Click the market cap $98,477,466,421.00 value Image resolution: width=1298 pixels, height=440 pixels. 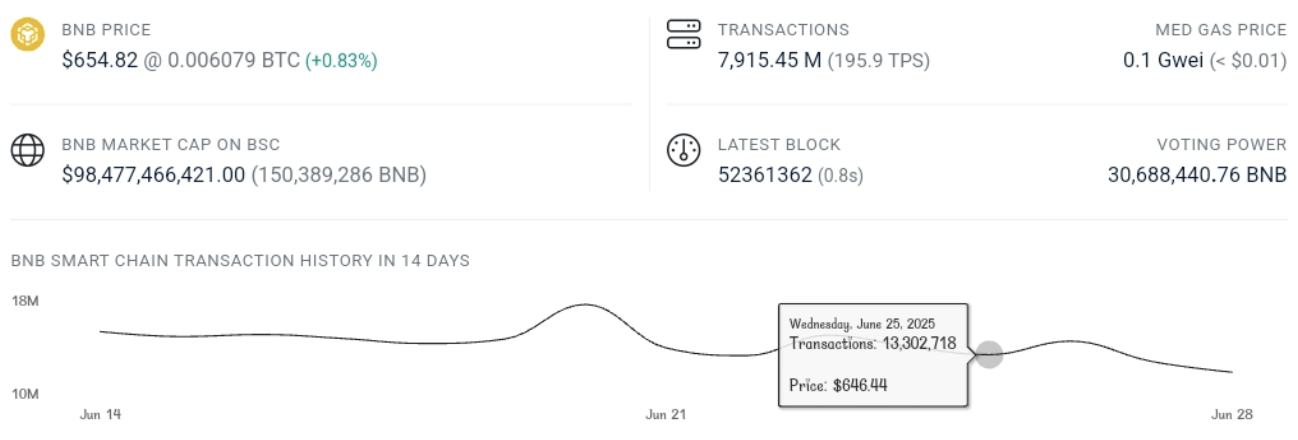coord(153,175)
